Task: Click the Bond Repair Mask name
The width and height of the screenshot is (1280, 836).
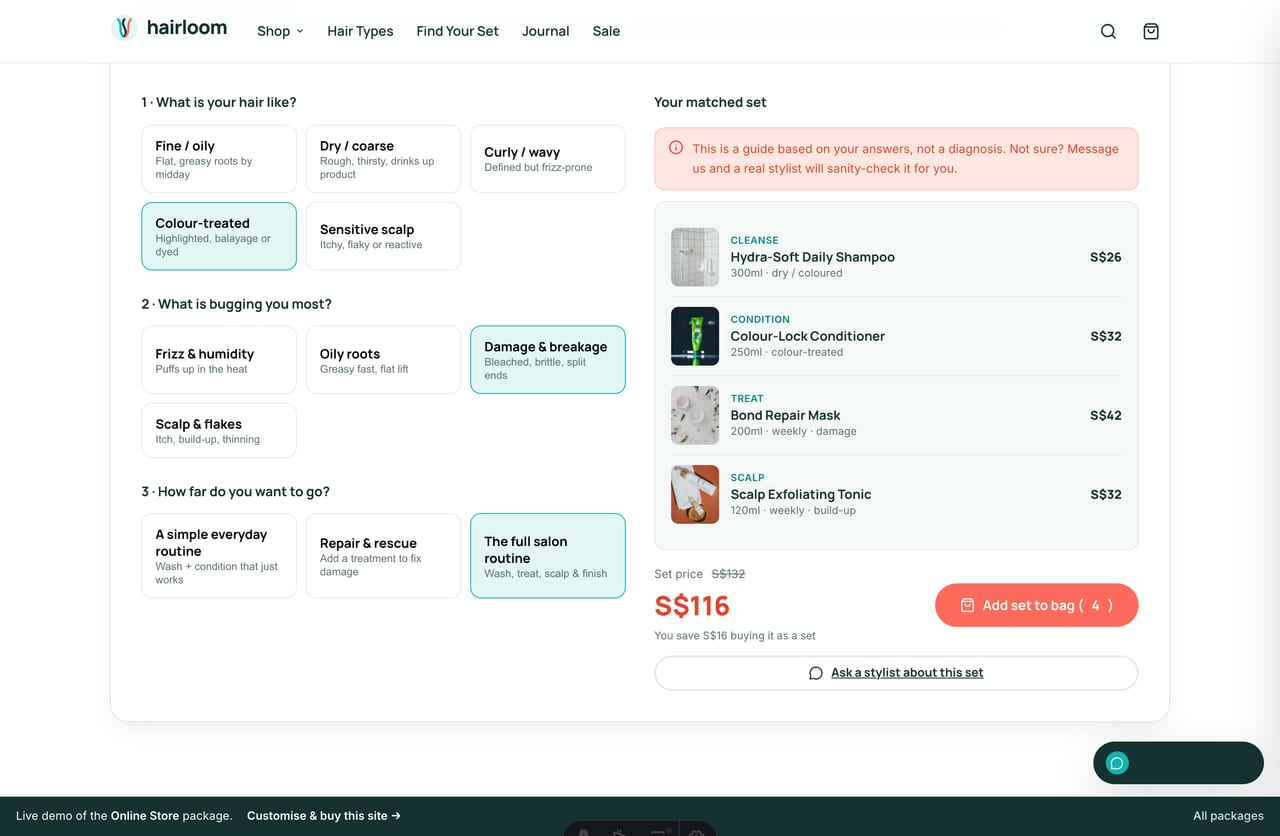Action: click(785, 415)
